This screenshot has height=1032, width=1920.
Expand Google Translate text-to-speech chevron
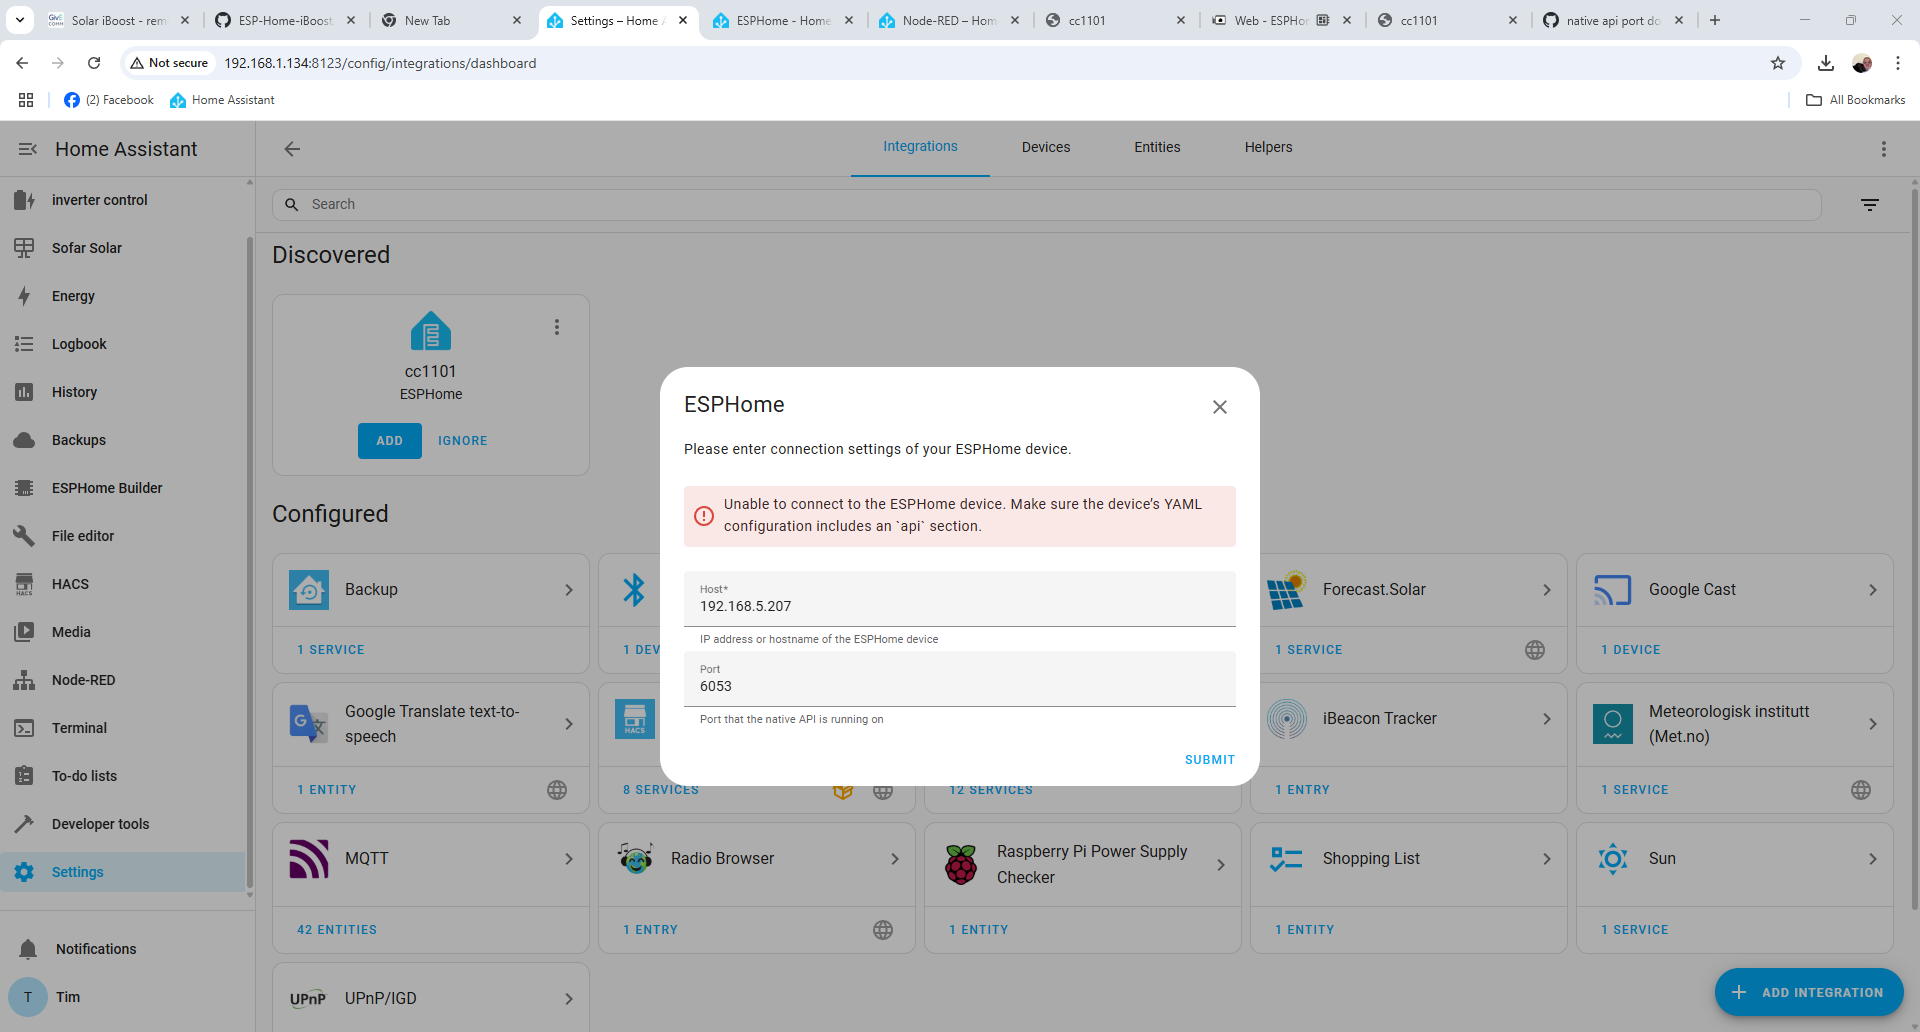click(x=569, y=724)
